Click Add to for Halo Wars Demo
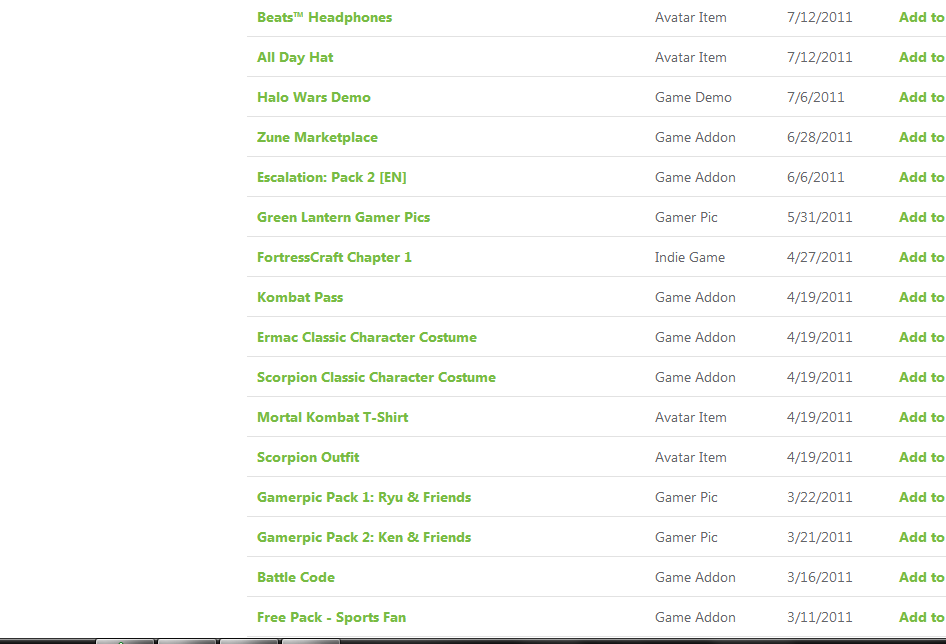 (922, 97)
